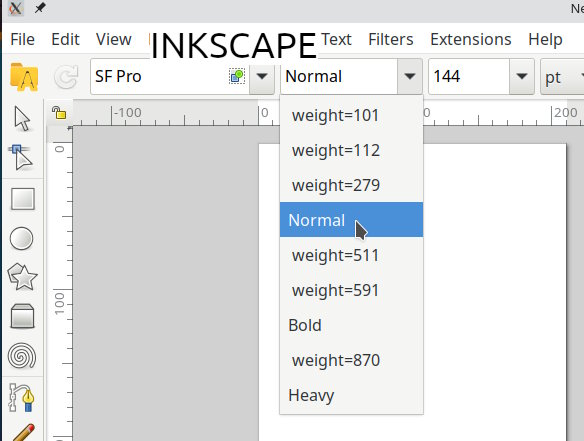The width and height of the screenshot is (584, 441).
Task: Collapse the Normal font style dropdown arrow
Action: [x=410, y=76]
